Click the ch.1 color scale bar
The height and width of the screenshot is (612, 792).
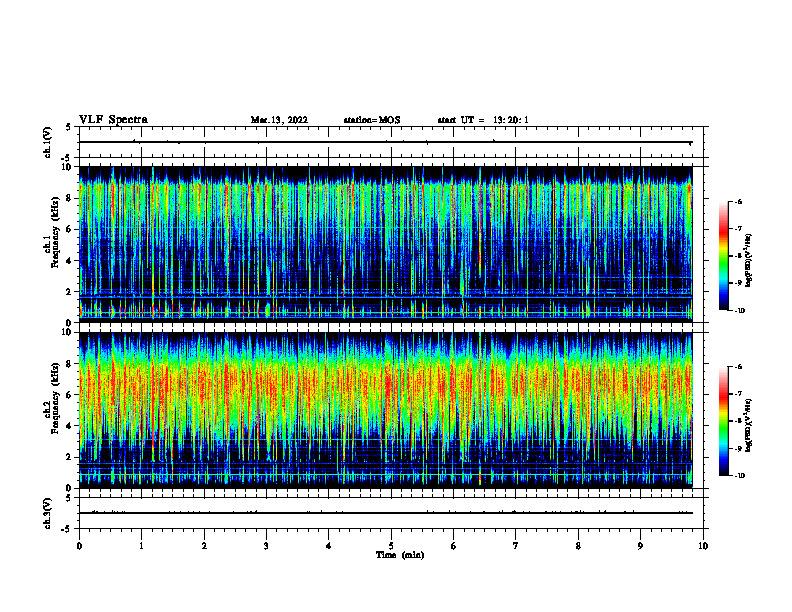coord(724,256)
